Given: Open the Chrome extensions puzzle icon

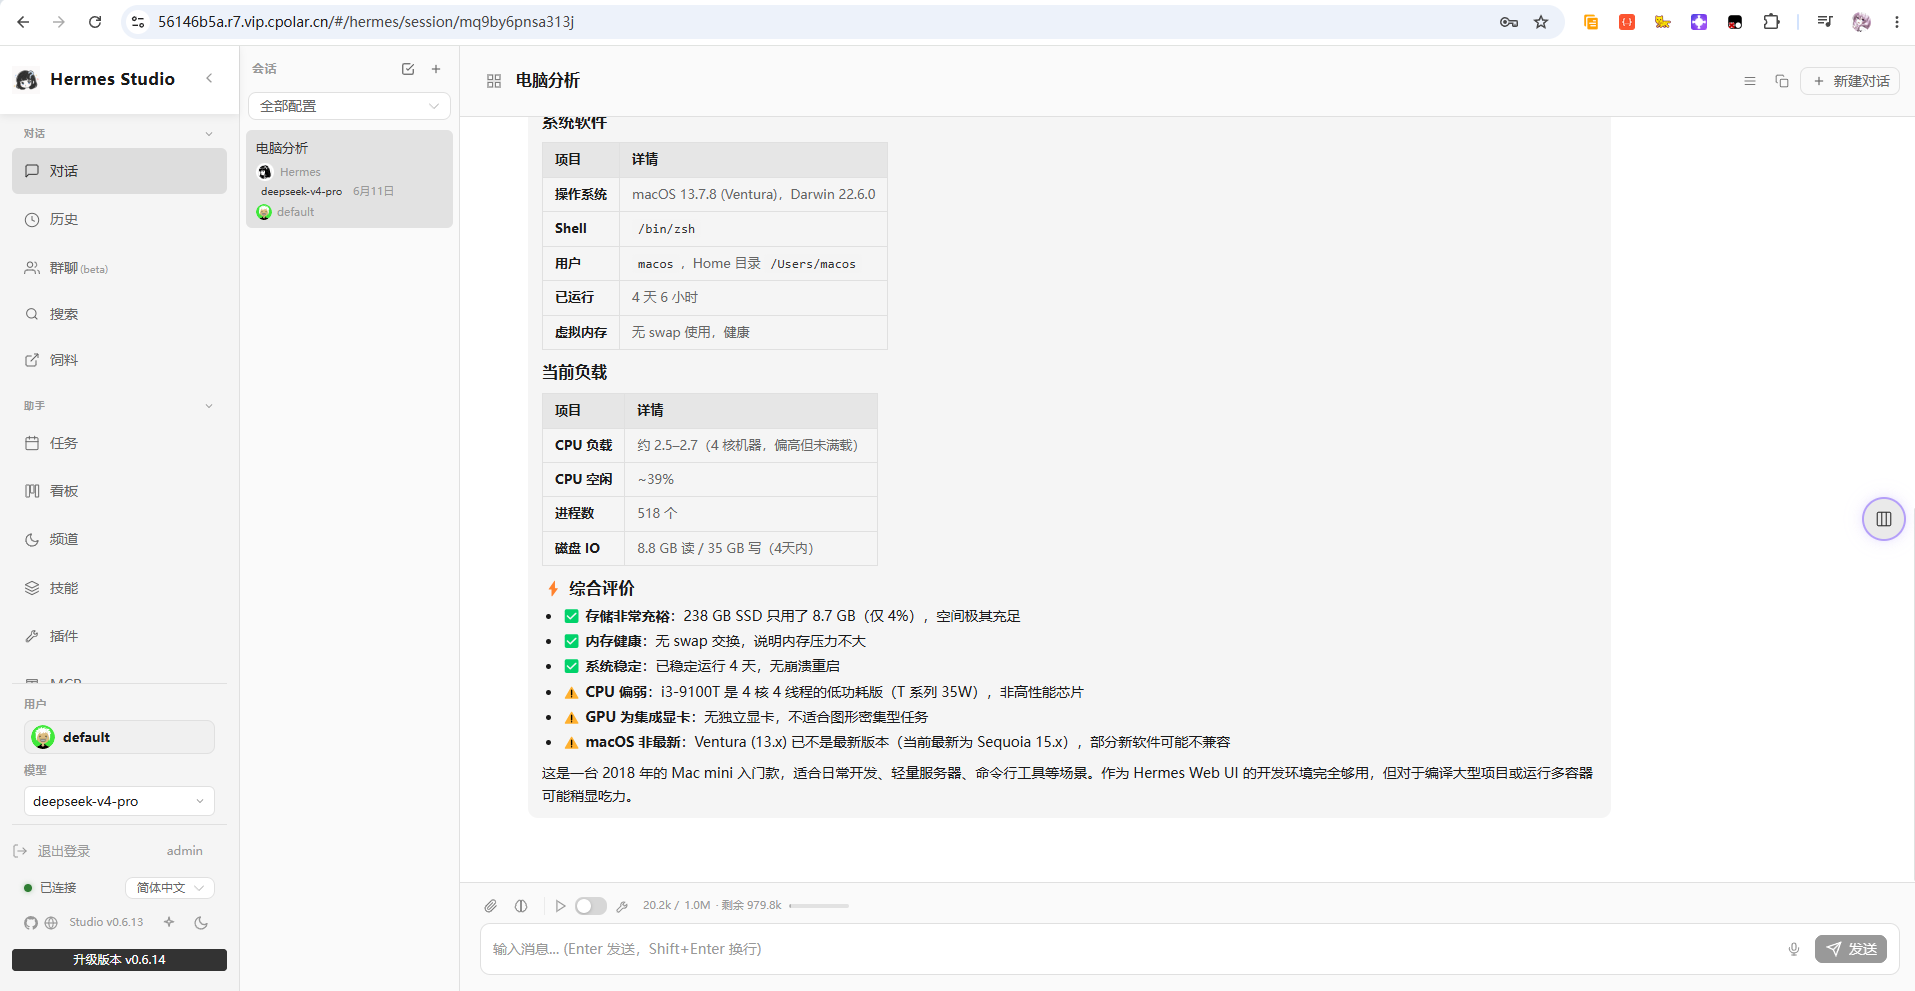Looking at the screenshot, I should click(x=1771, y=22).
